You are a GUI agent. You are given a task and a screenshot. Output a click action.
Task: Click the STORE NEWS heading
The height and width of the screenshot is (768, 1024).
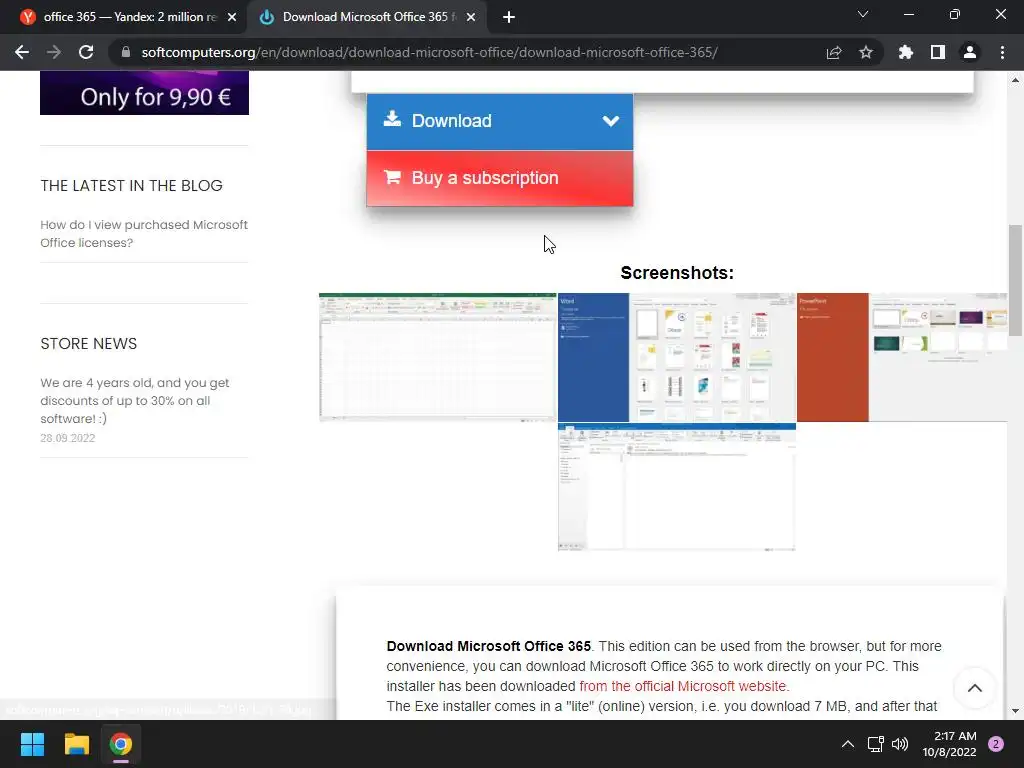89,344
